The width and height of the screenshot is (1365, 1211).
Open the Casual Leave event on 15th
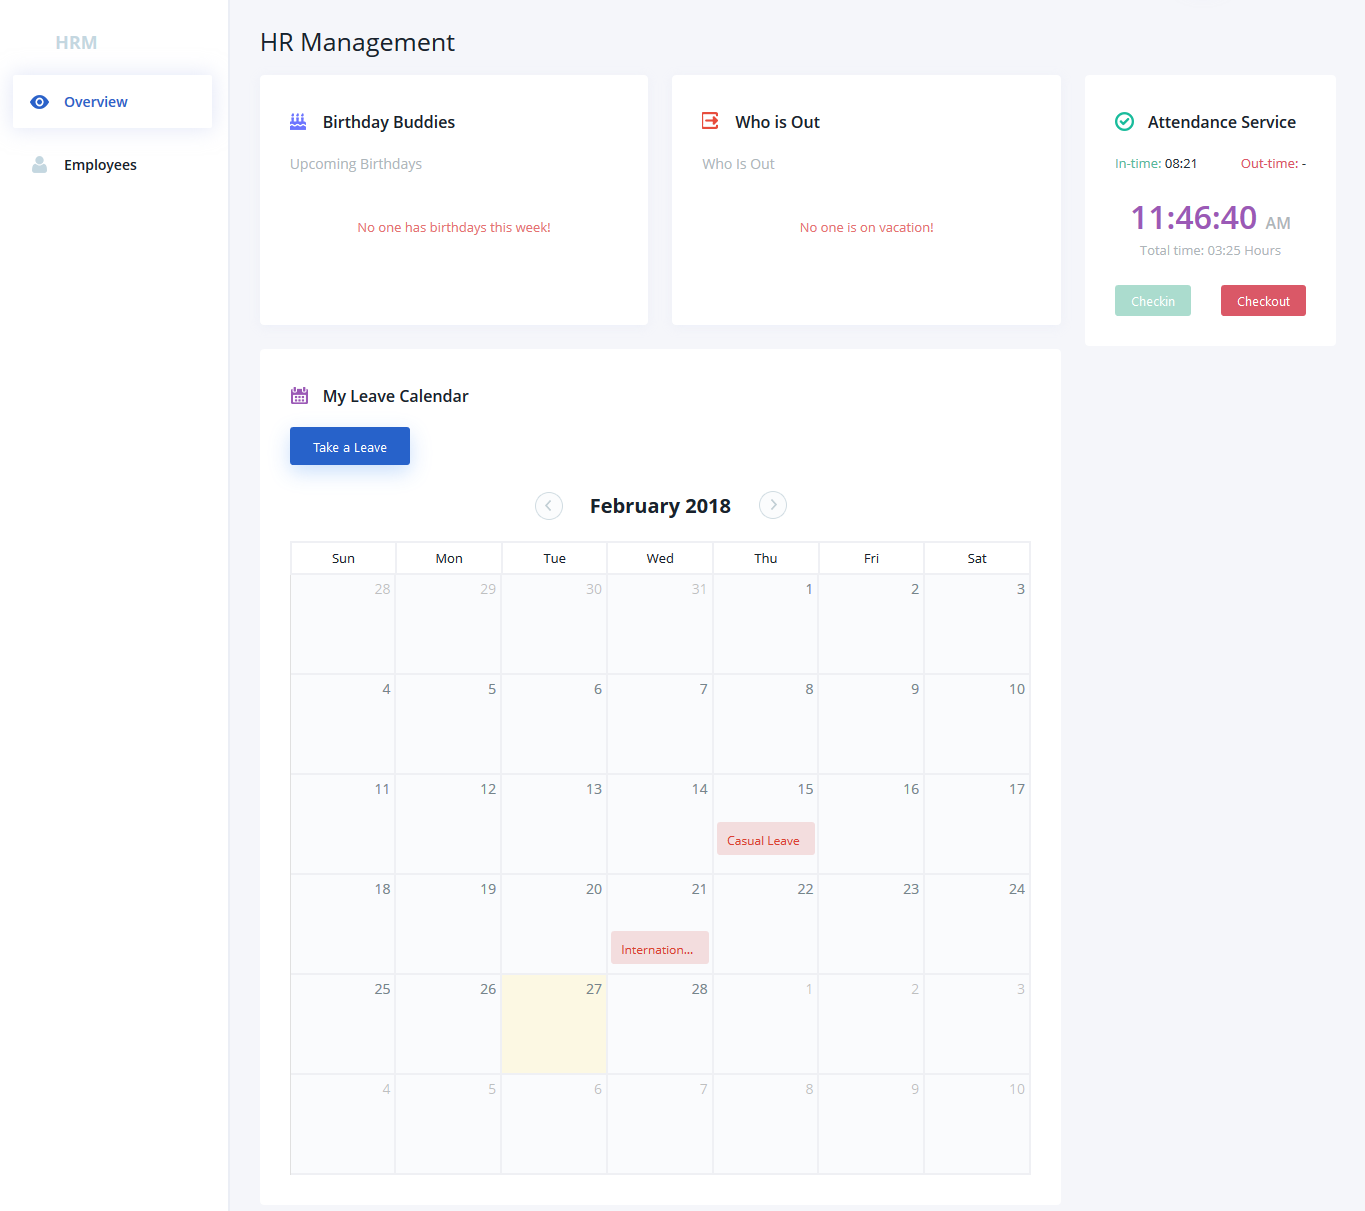click(766, 840)
